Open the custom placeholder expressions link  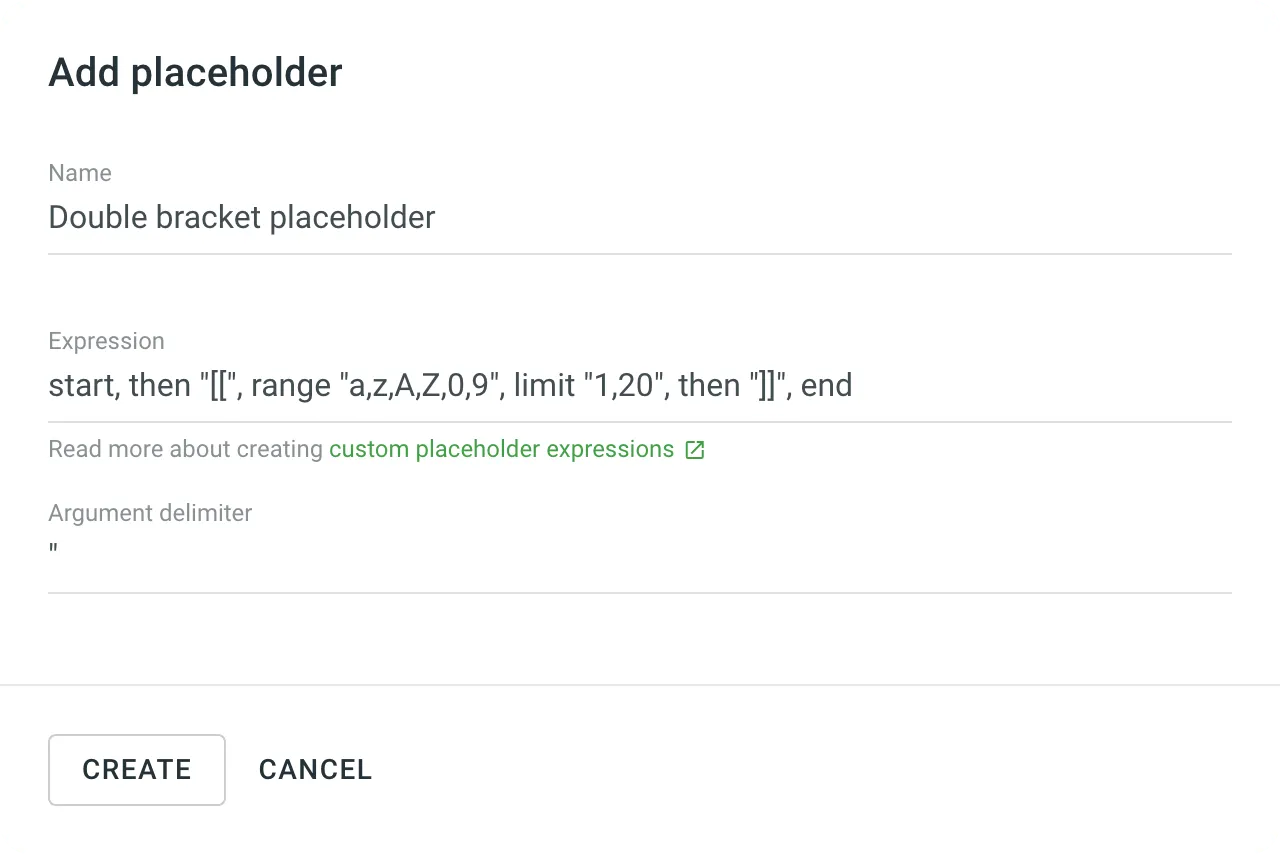point(501,449)
